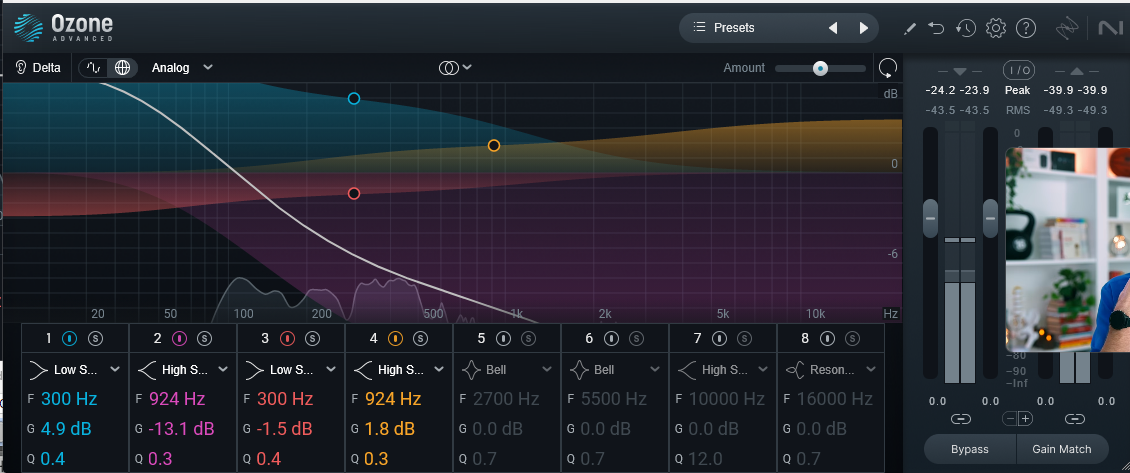Click band 2 gain value -13.1 dB
The height and width of the screenshot is (473, 1130).
point(182,429)
